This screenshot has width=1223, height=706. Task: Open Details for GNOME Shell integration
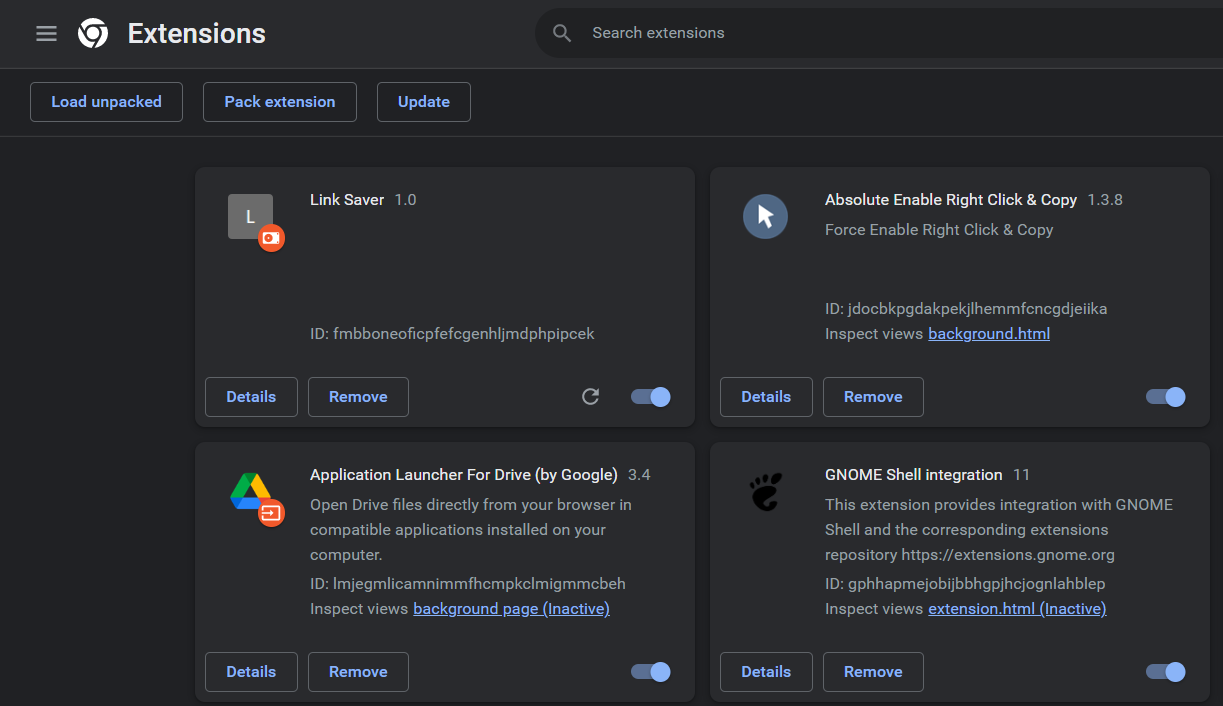point(766,672)
